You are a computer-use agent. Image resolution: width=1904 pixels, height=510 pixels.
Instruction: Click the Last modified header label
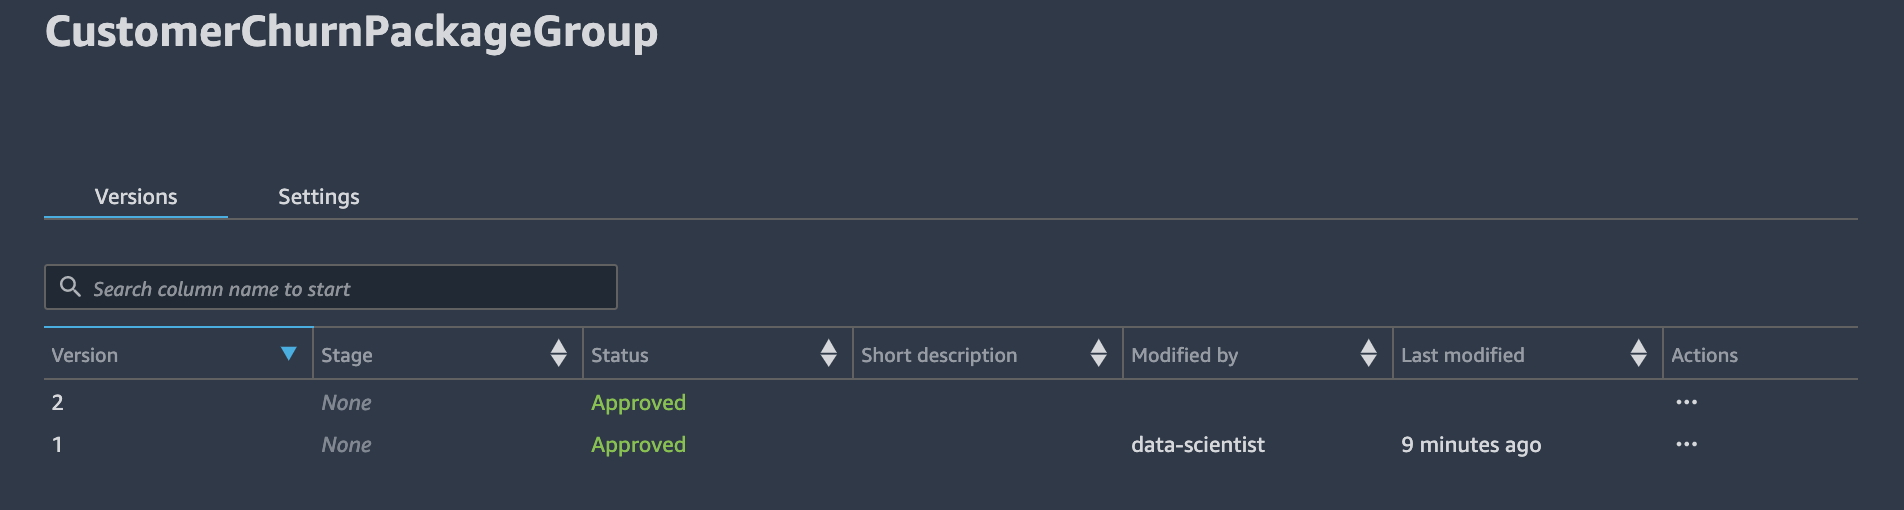pos(1462,355)
